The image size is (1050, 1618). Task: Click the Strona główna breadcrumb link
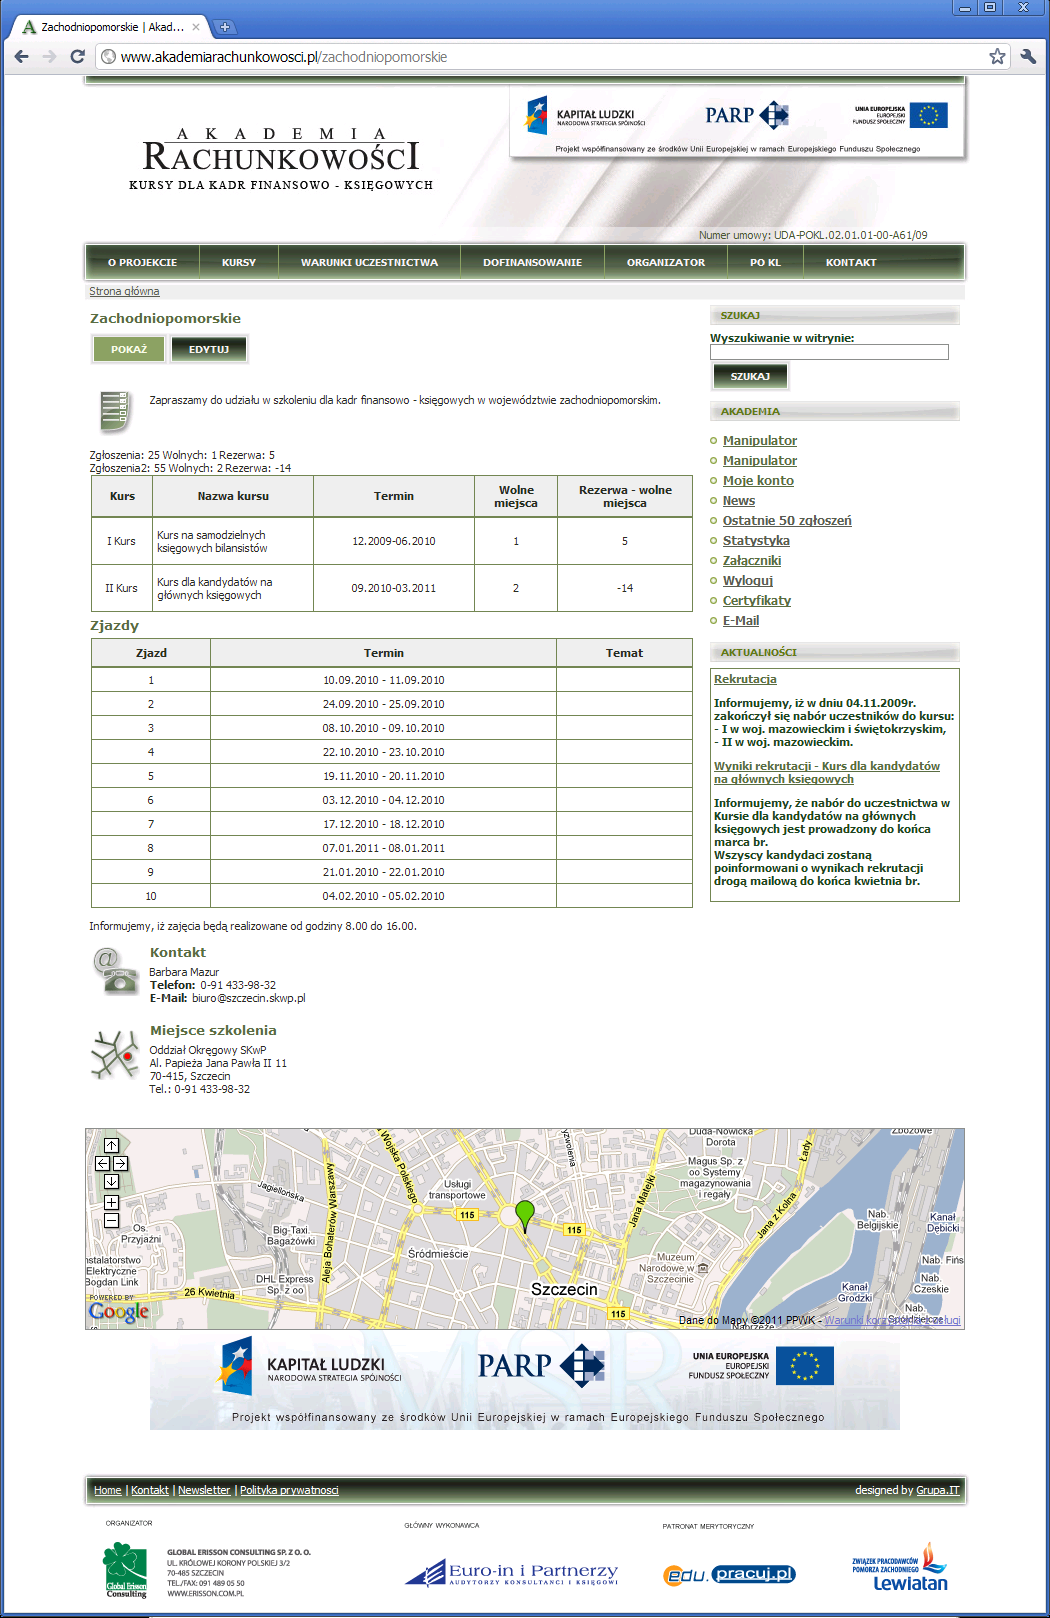124,292
